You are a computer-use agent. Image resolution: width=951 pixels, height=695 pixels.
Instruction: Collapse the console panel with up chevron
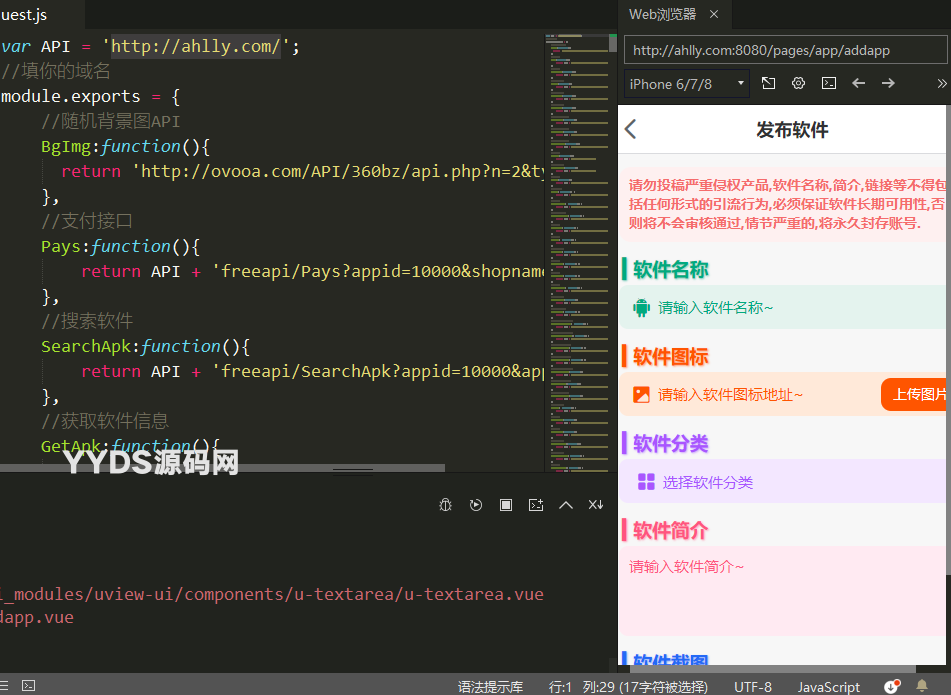tap(566, 505)
